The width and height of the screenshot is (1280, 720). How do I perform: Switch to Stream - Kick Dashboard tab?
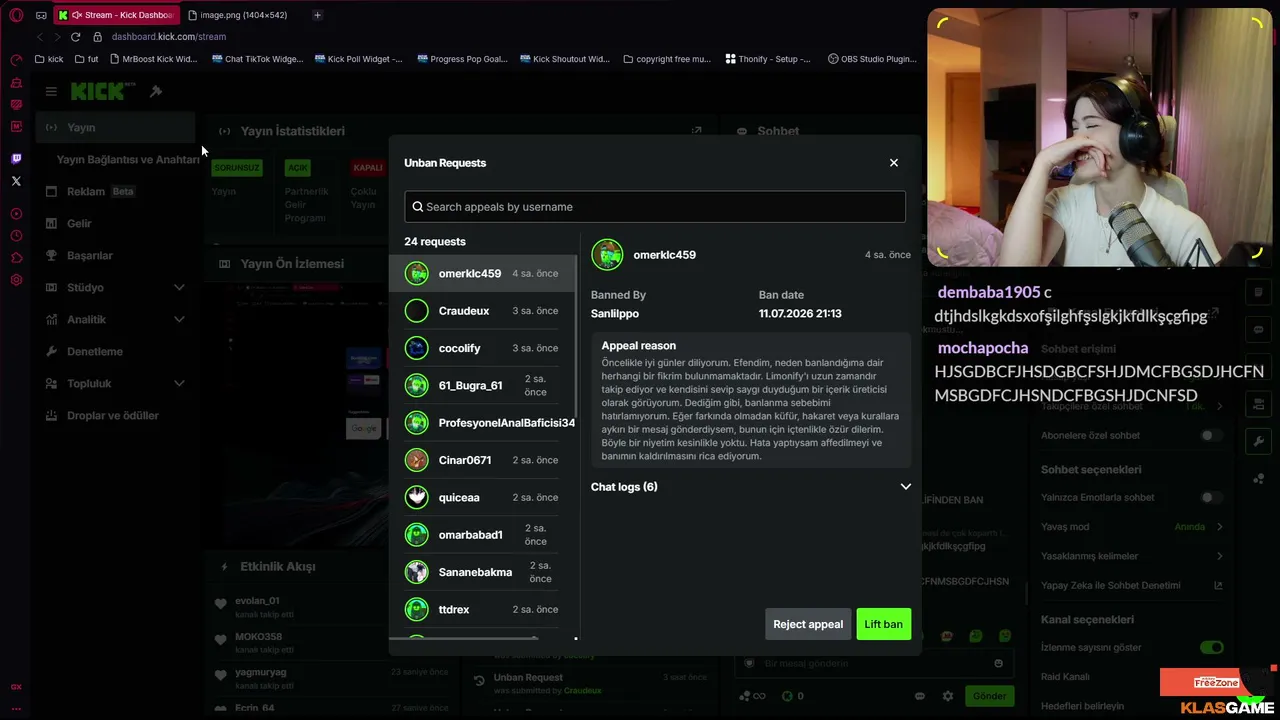[x=115, y=15]
